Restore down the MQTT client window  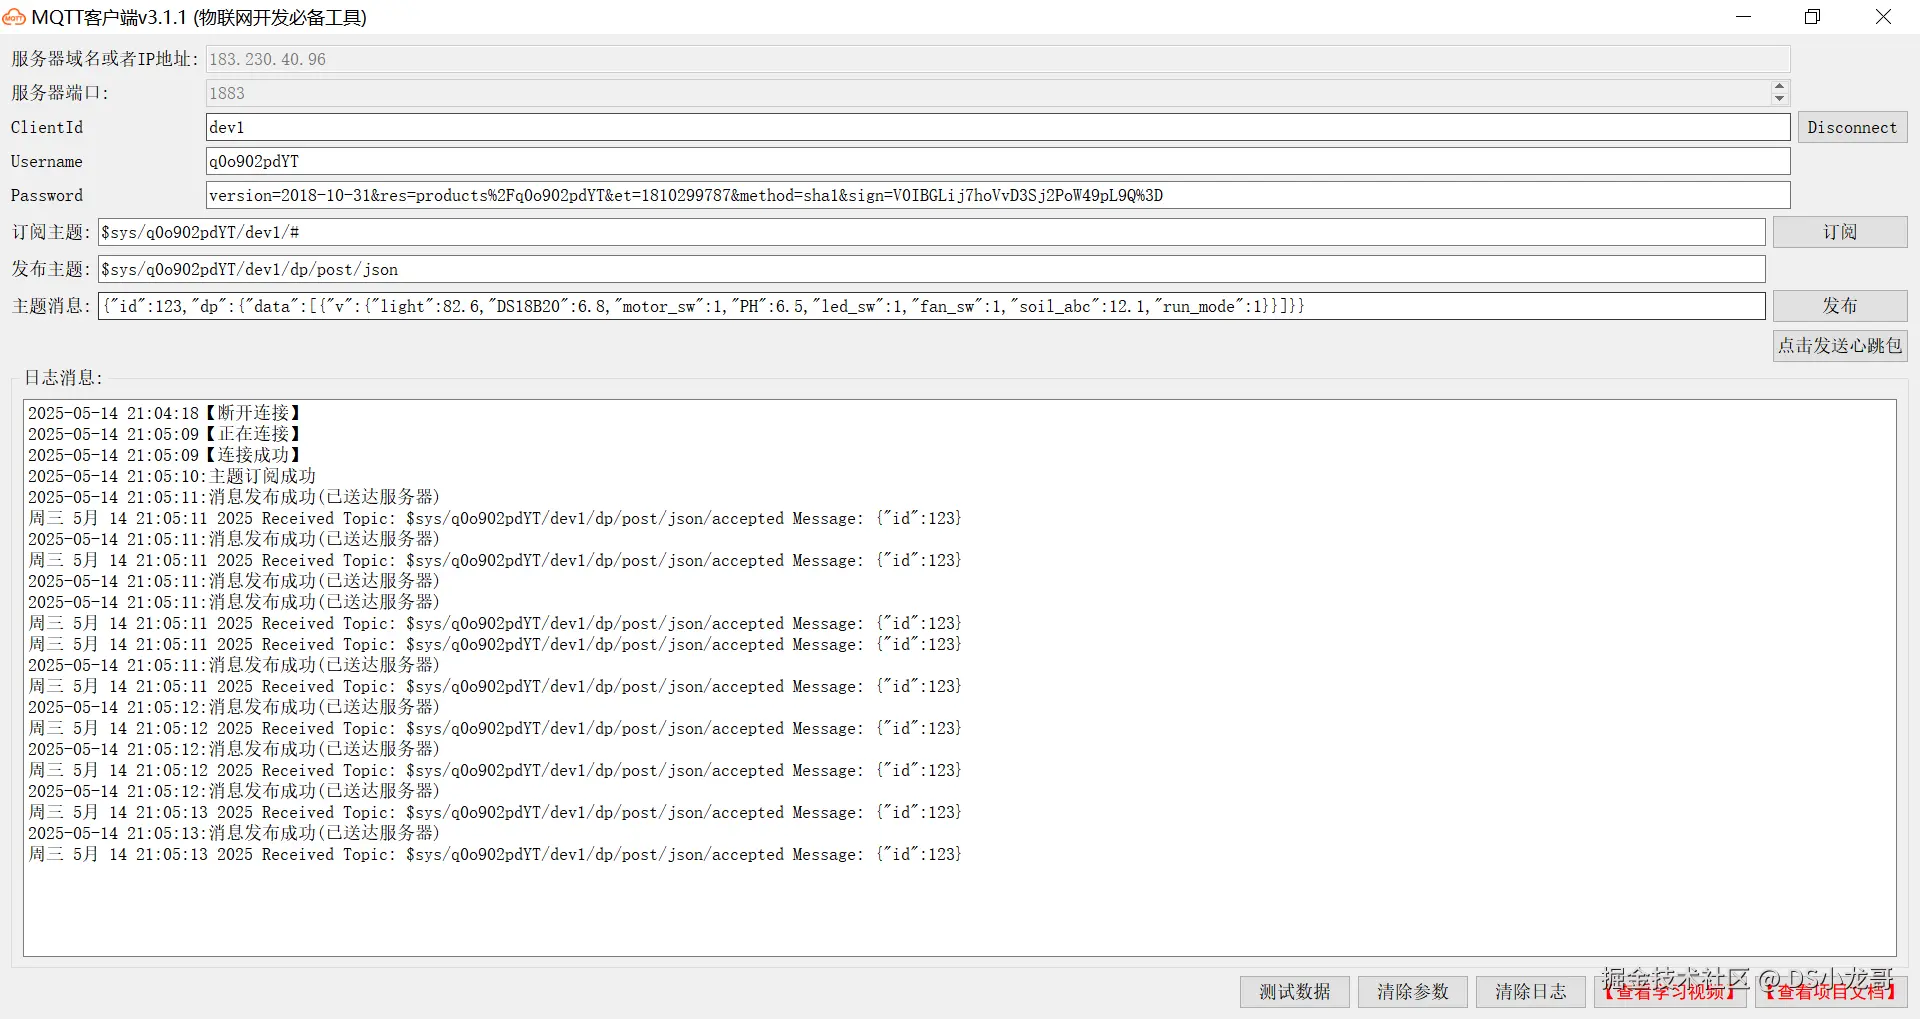[1813, 17]
